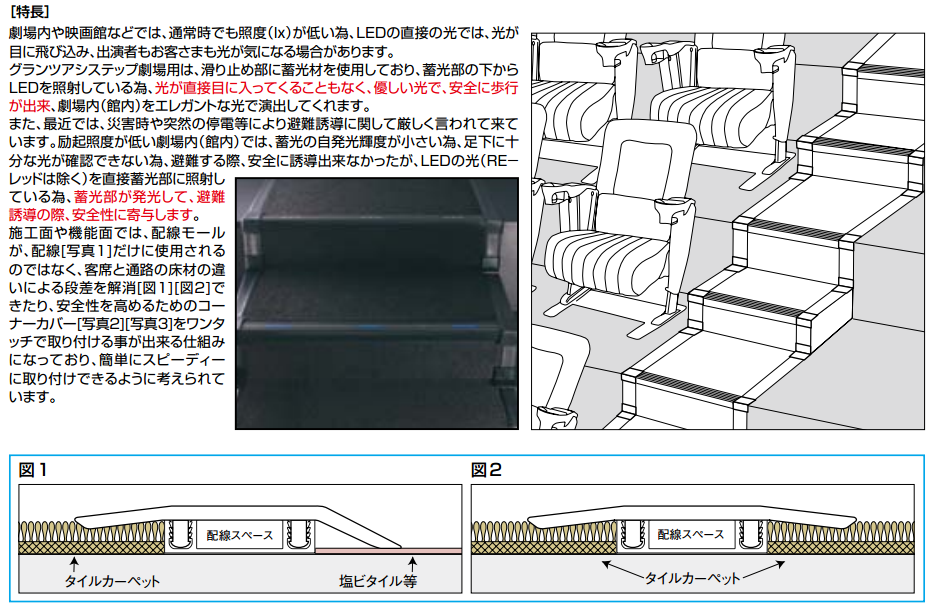Screen dimensions: 933x605
Task: Click text いによる段差を解消[図1][図2]で
Action: (117, 288)
